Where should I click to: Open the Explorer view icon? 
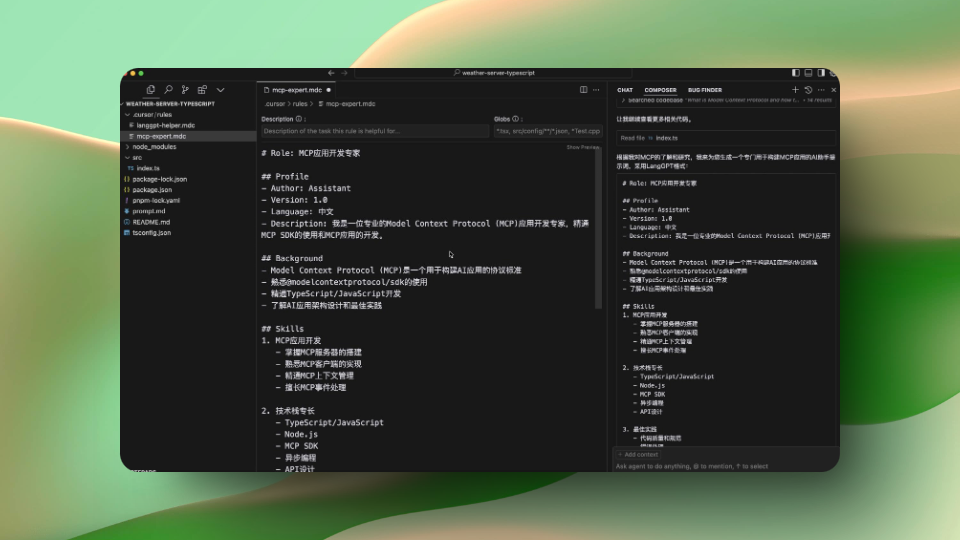coord(151,90)
